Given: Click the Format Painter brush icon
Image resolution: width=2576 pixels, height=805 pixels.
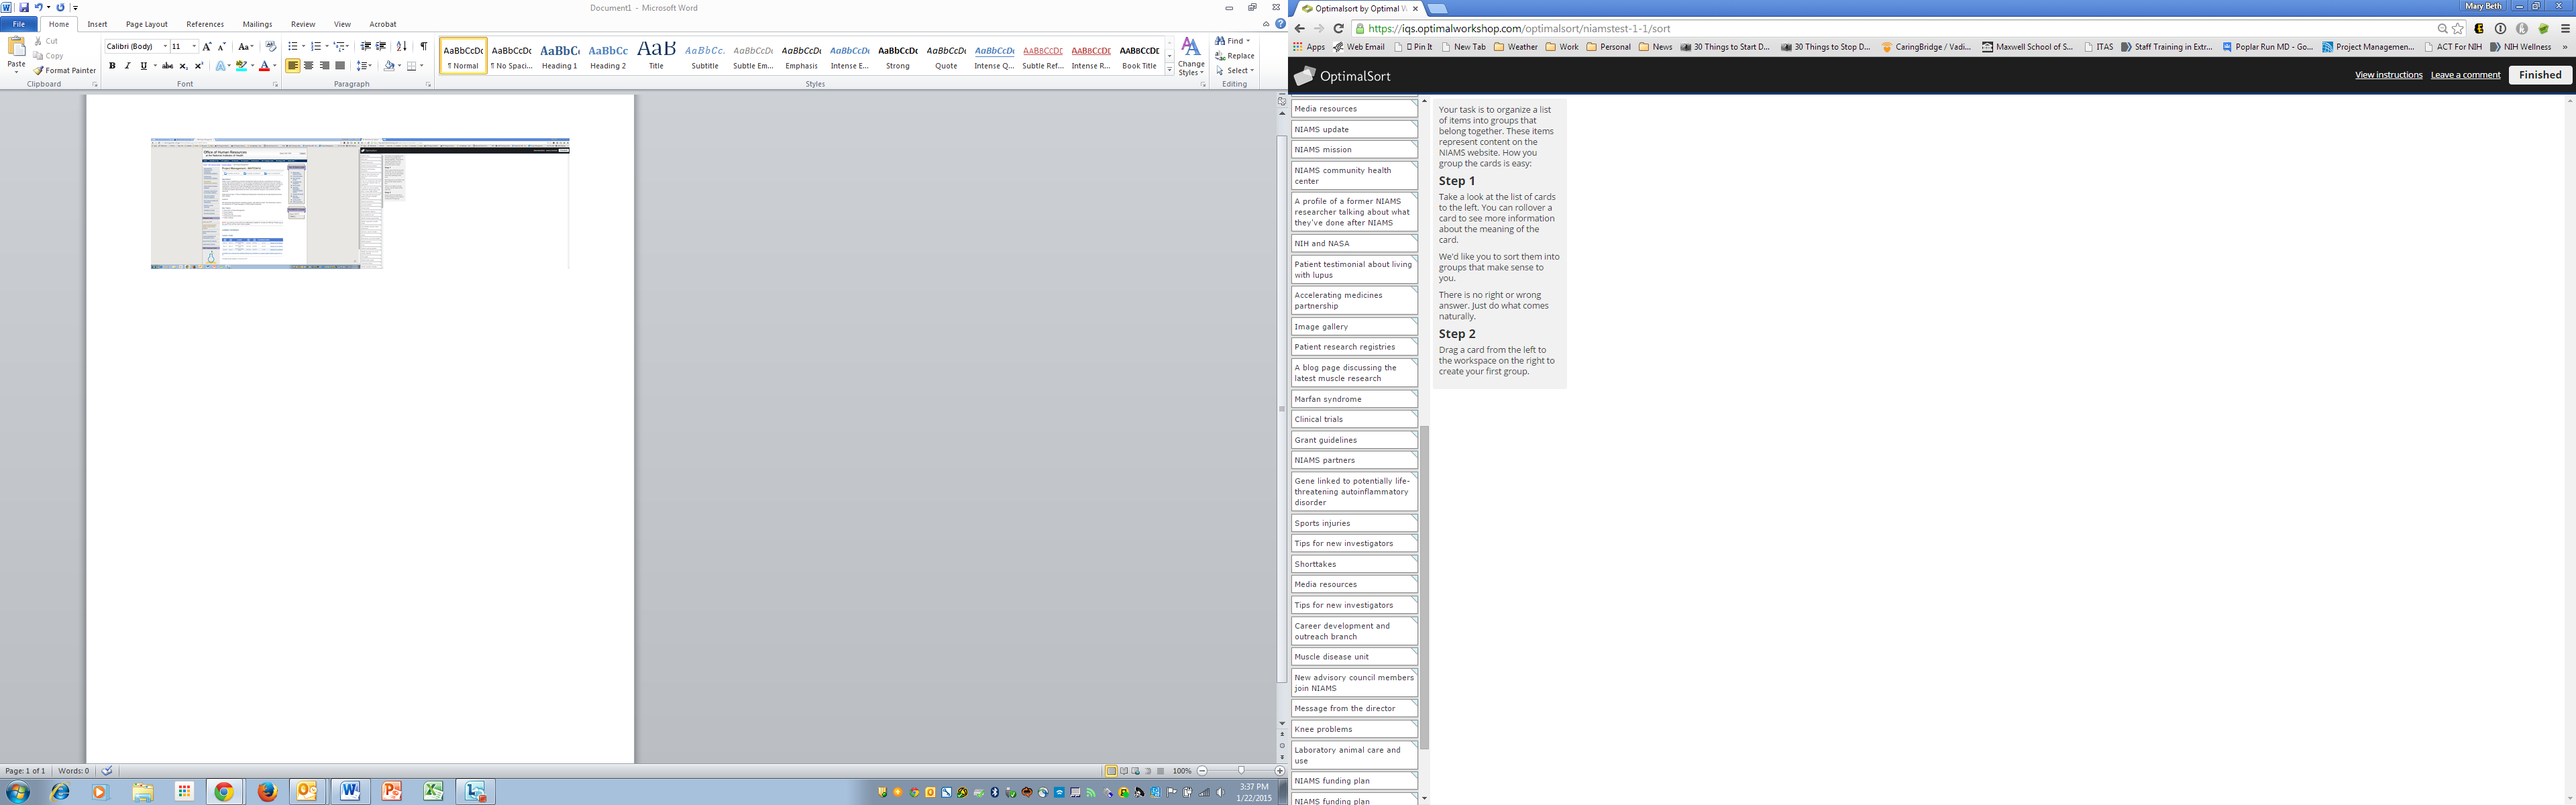Looking at the screenshot, I should click(x=39, y=71).
